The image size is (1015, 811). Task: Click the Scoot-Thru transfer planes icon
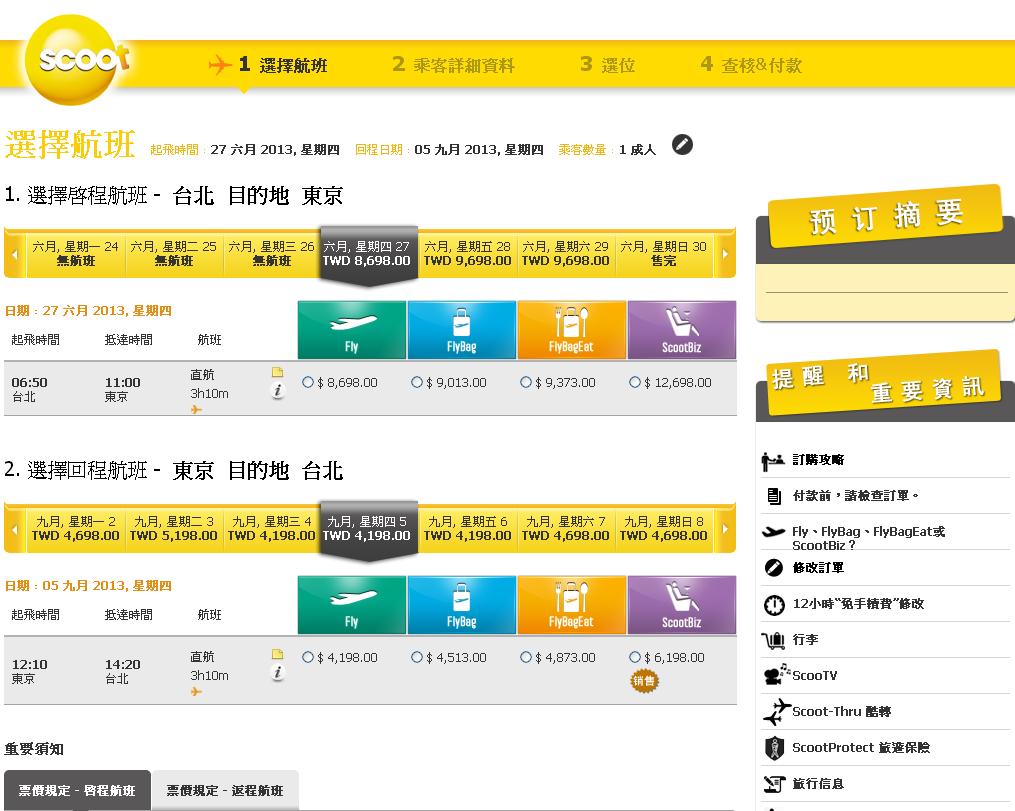[x=777, y=711]
